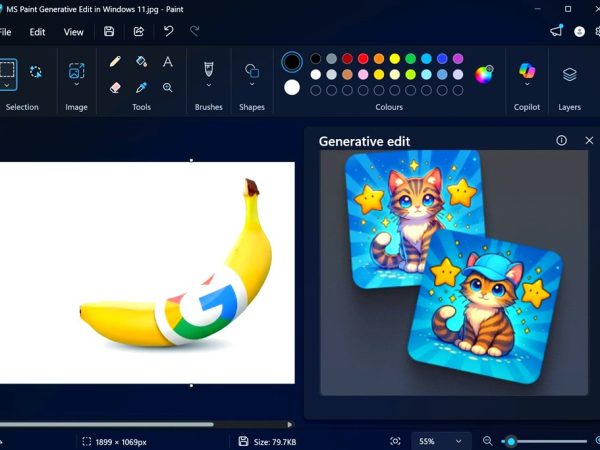Open the View menu
The height and width of the screenshot is (450, 600).
[x=73, y=32]
